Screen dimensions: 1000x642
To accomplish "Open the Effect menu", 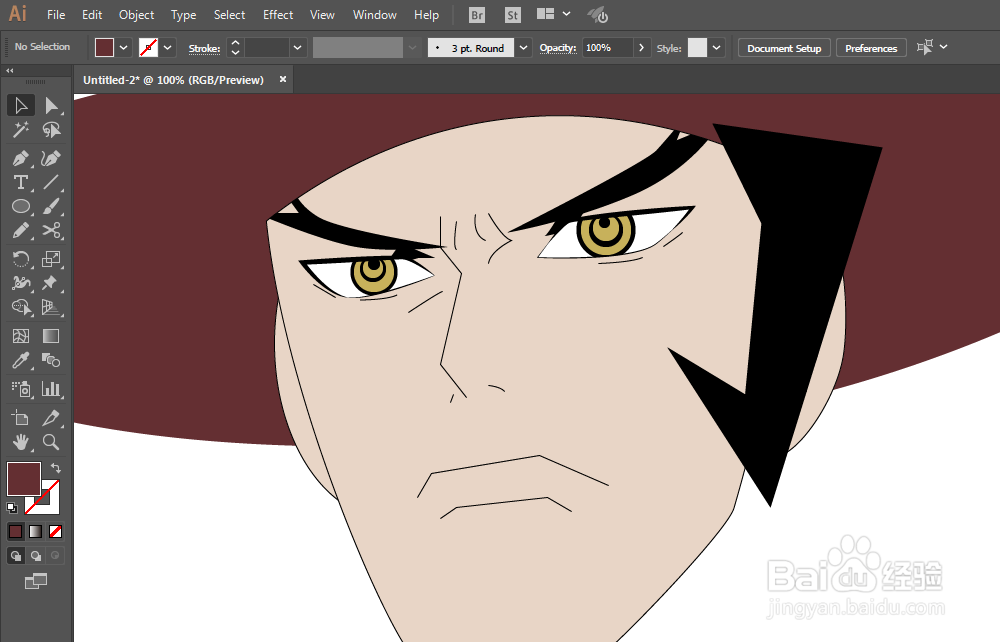I will (278, 15).
